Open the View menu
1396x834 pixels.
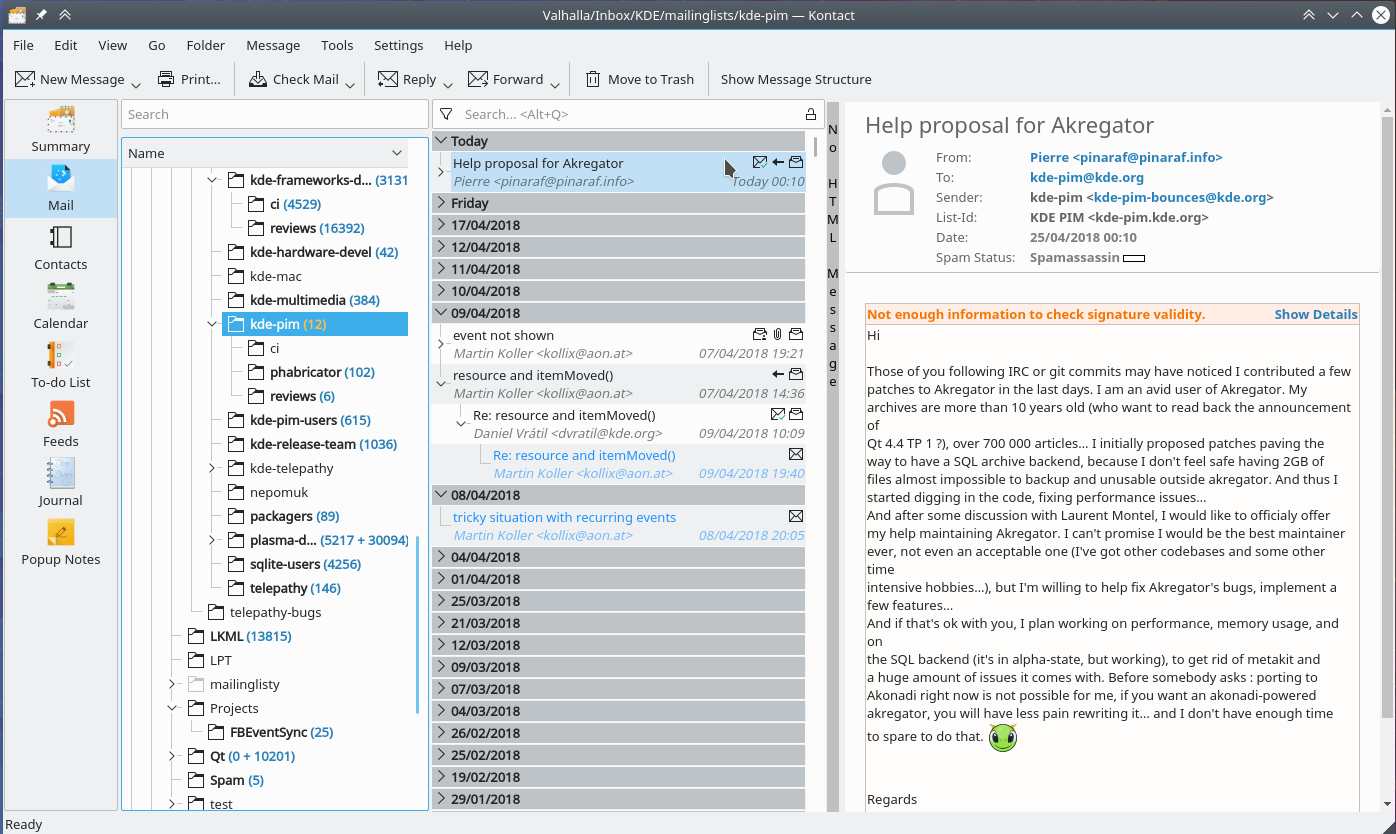[x=113, y=45]
